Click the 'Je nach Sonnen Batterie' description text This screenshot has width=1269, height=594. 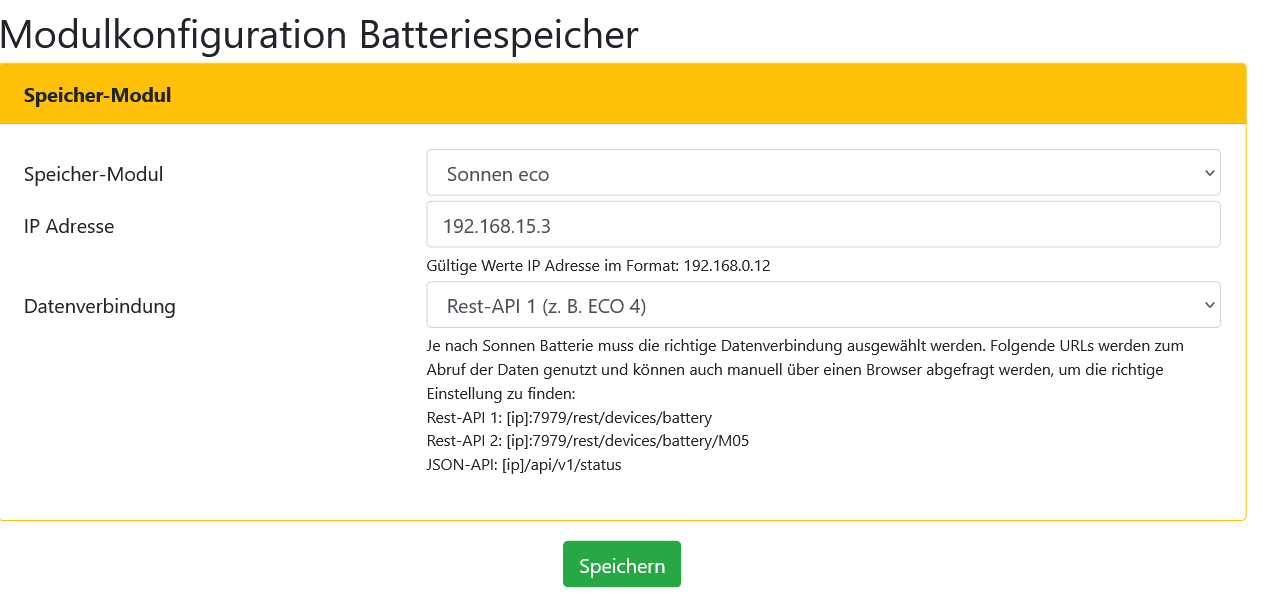805,345
